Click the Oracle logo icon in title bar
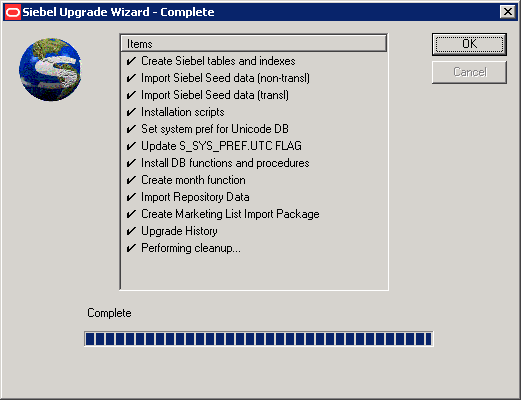This screenshot has height=400, width=521. click(x=13, y=12)
